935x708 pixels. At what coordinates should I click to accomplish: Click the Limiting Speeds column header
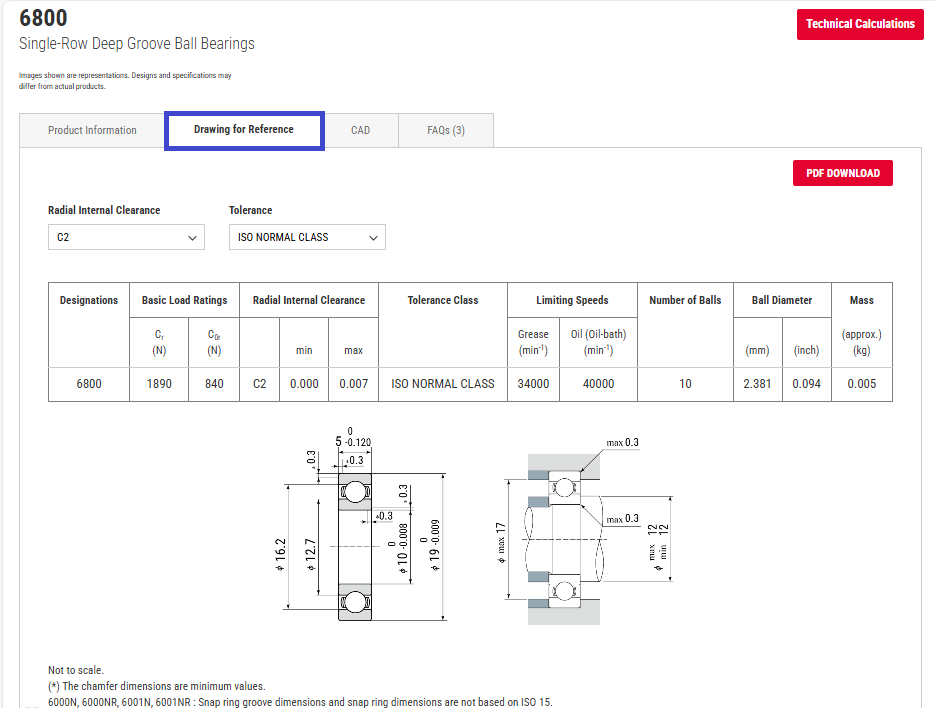coord(572,300)
